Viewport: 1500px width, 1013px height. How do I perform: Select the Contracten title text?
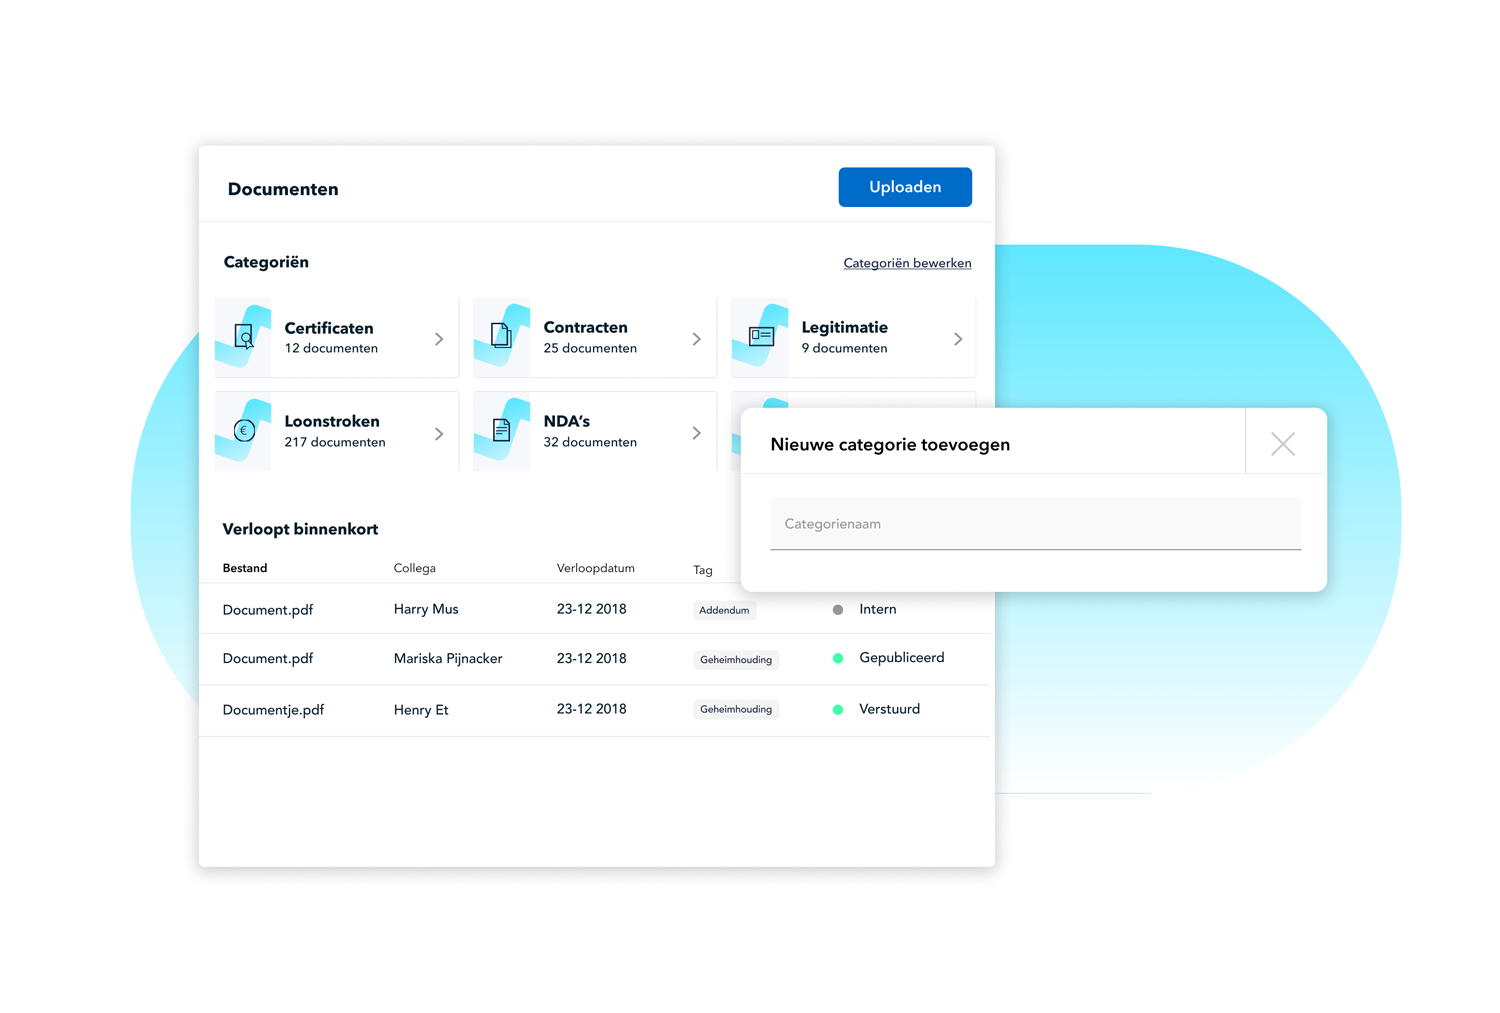click(x=586, y=327)
